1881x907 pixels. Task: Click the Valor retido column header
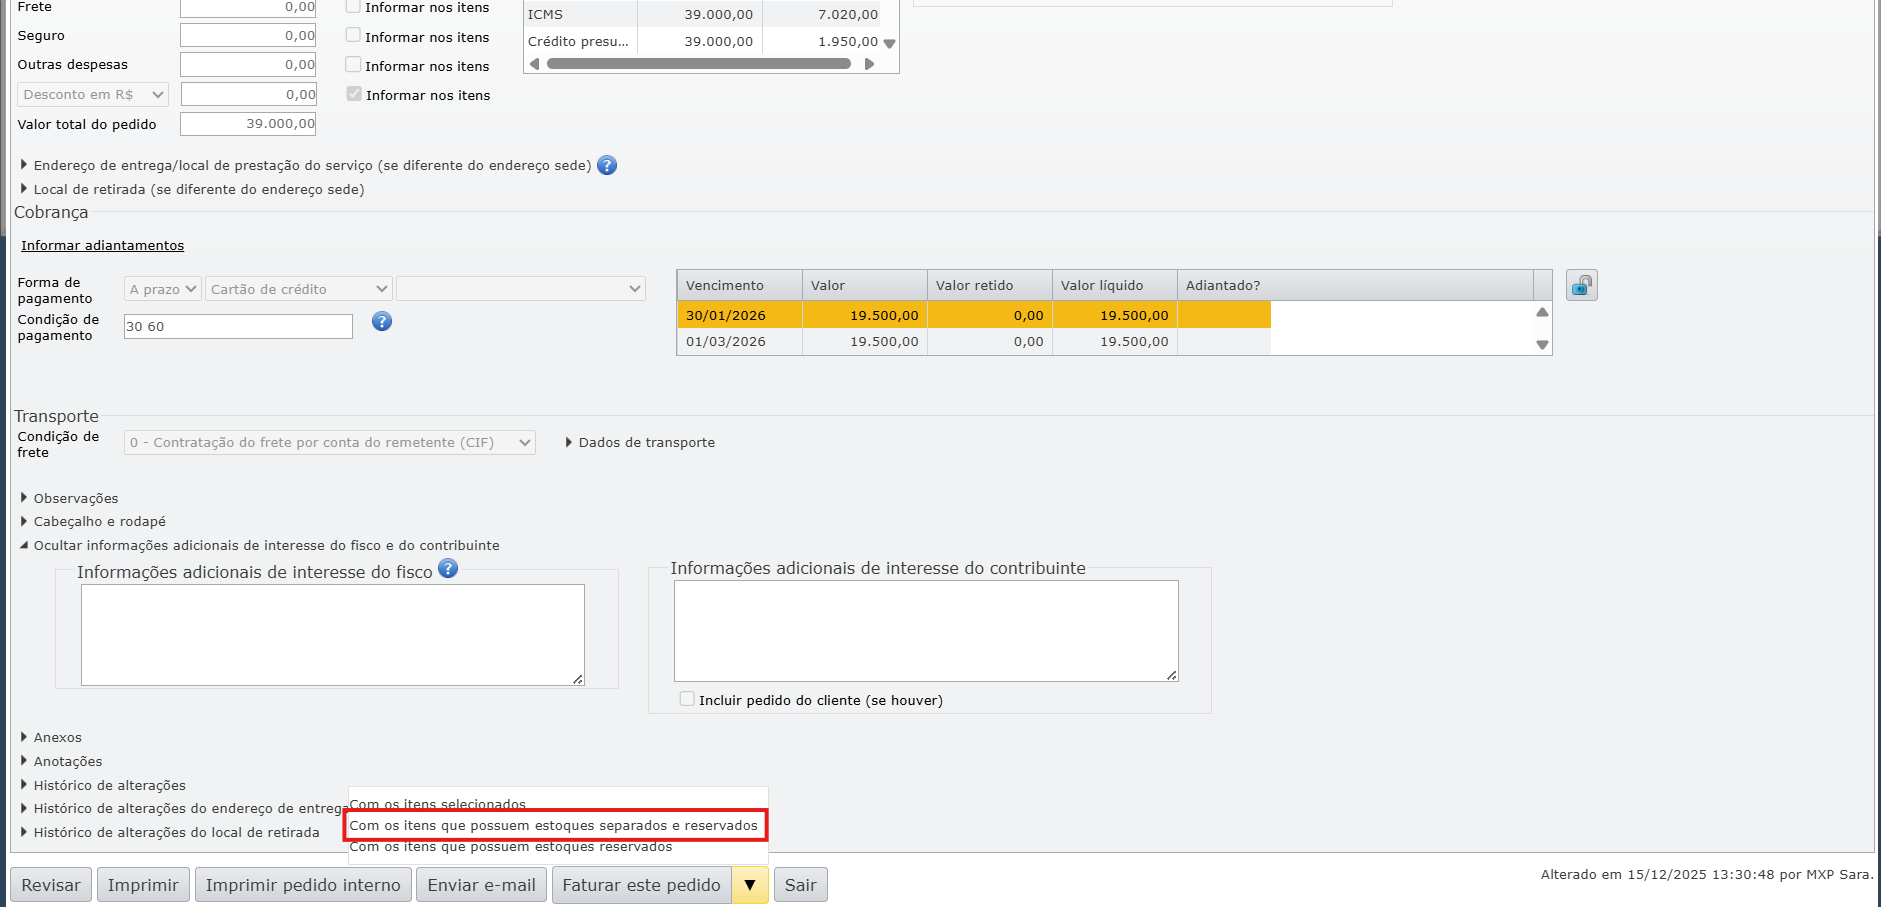coord(990,286)
